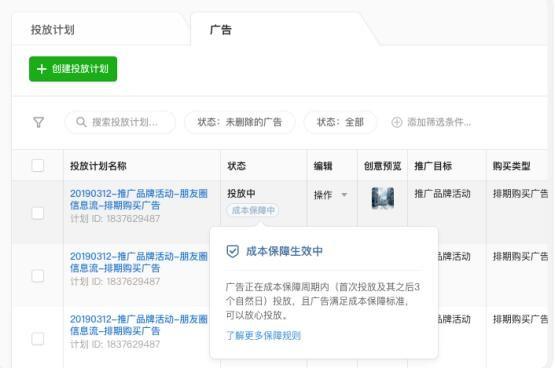Switch to the 投放计划 tab
The height and width of the screenshot is (368, 555).
pyautogui.click(x=52, y=30)
